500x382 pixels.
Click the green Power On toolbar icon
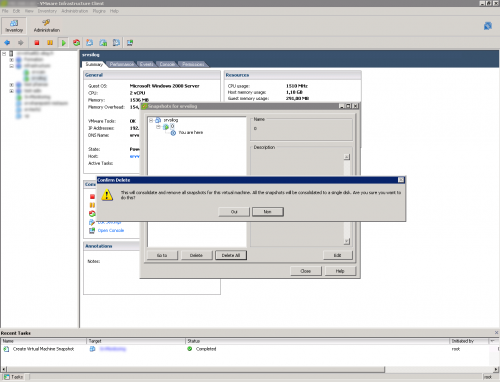[63, 43]
